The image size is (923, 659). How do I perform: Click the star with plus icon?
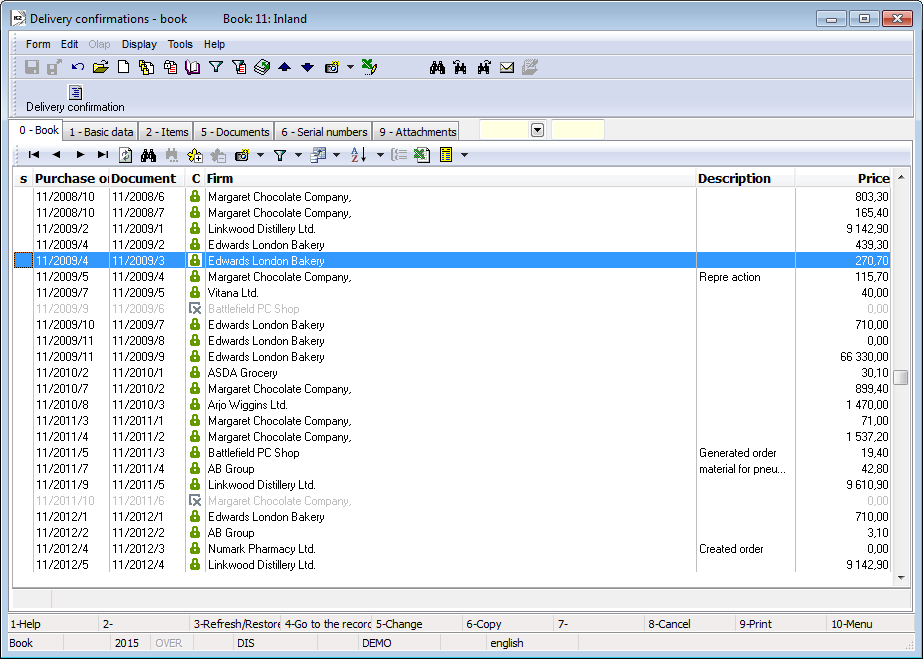click(x=194, y=155)
